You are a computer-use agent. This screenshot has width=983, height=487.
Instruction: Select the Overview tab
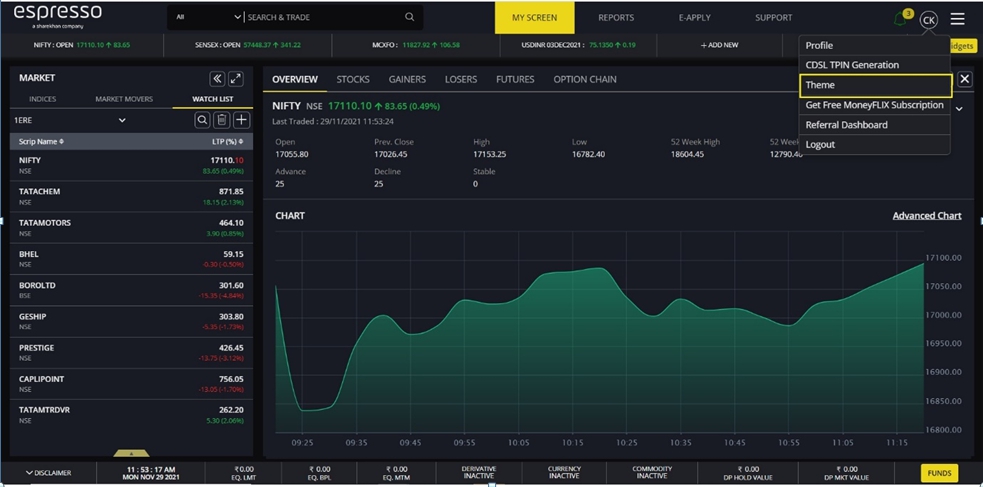pyautogui.click(x=295, y=80)
